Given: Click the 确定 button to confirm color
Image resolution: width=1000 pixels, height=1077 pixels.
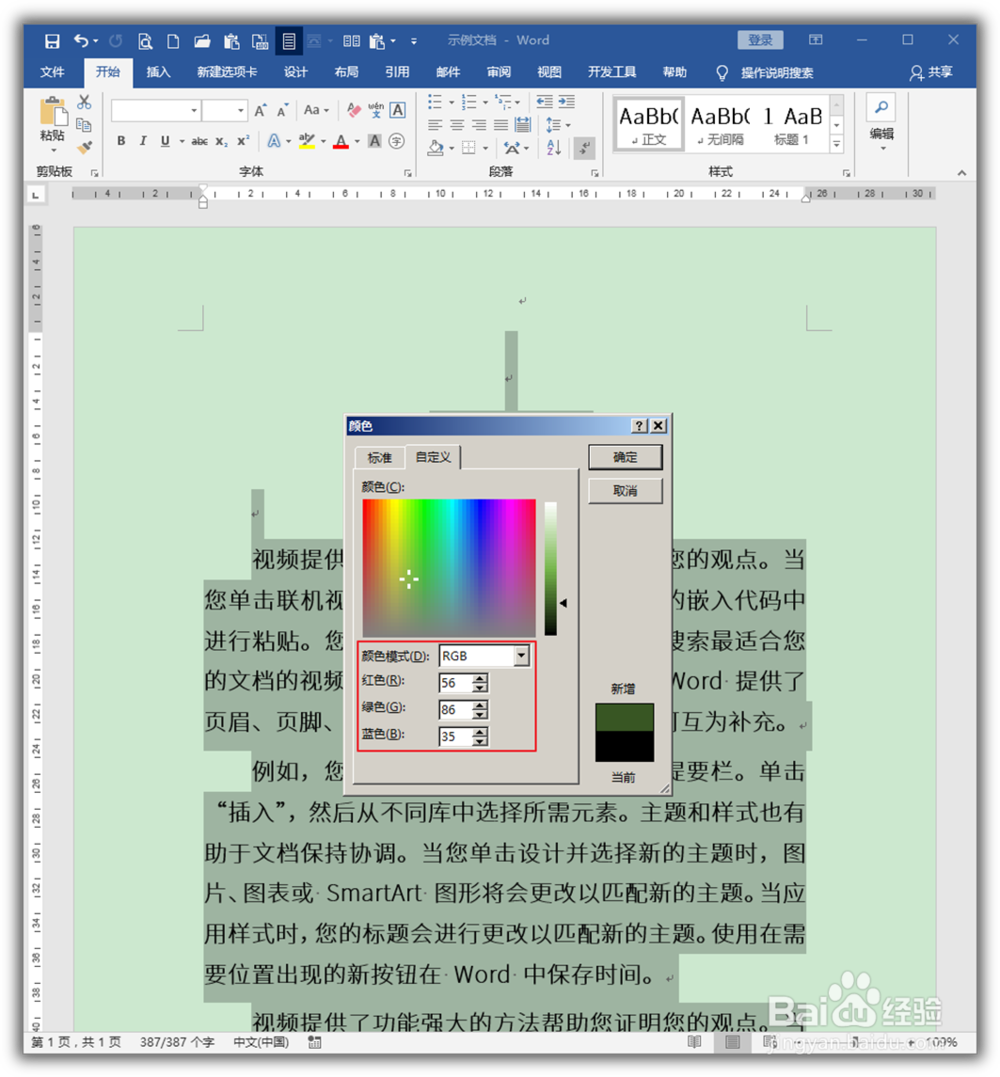Looking at the screenshot, I should [x=625, y=456].
